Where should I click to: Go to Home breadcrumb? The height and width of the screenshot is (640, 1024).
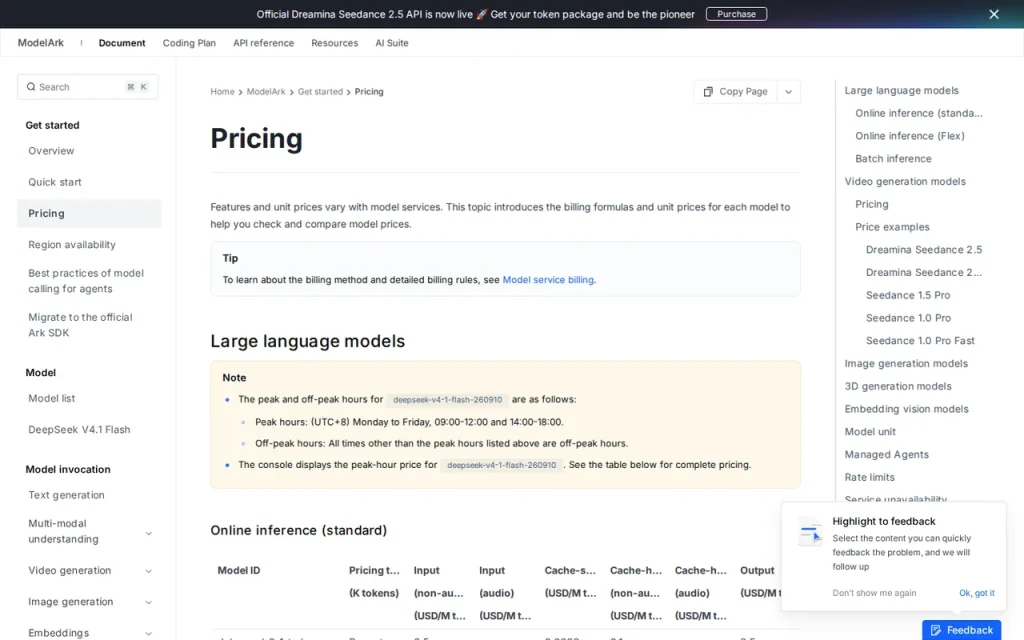pos(222,91)
